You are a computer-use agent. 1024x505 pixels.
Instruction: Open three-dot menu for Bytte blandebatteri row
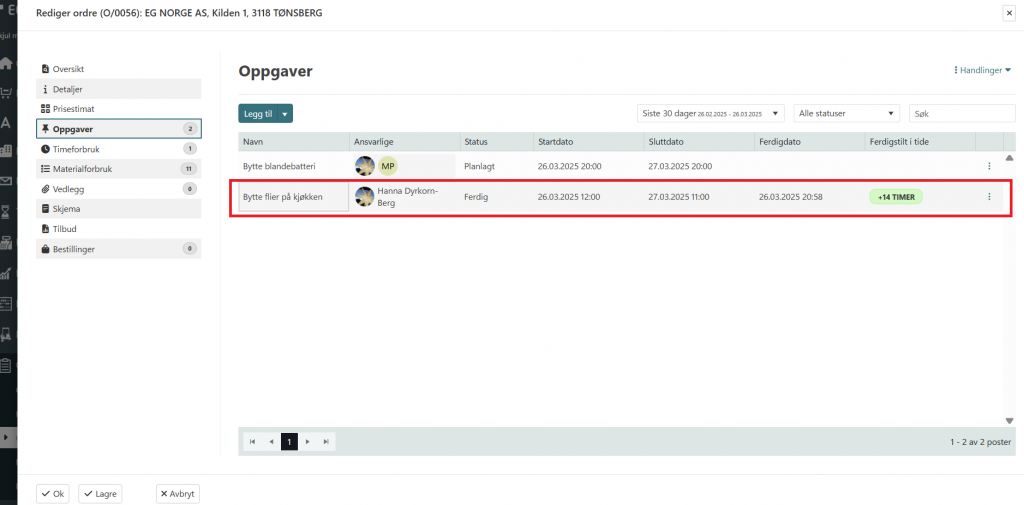(989, 166)
